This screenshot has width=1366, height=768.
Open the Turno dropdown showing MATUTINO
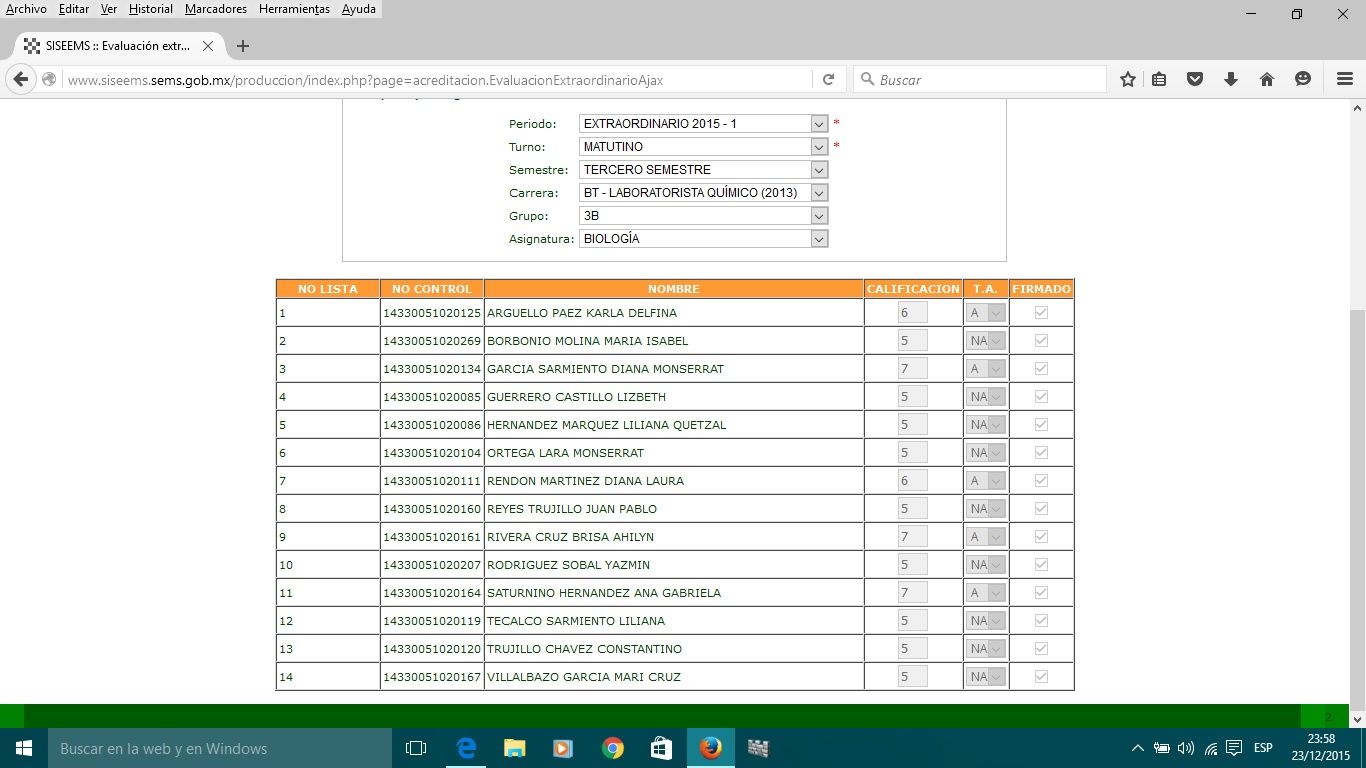tap(704, 147)
